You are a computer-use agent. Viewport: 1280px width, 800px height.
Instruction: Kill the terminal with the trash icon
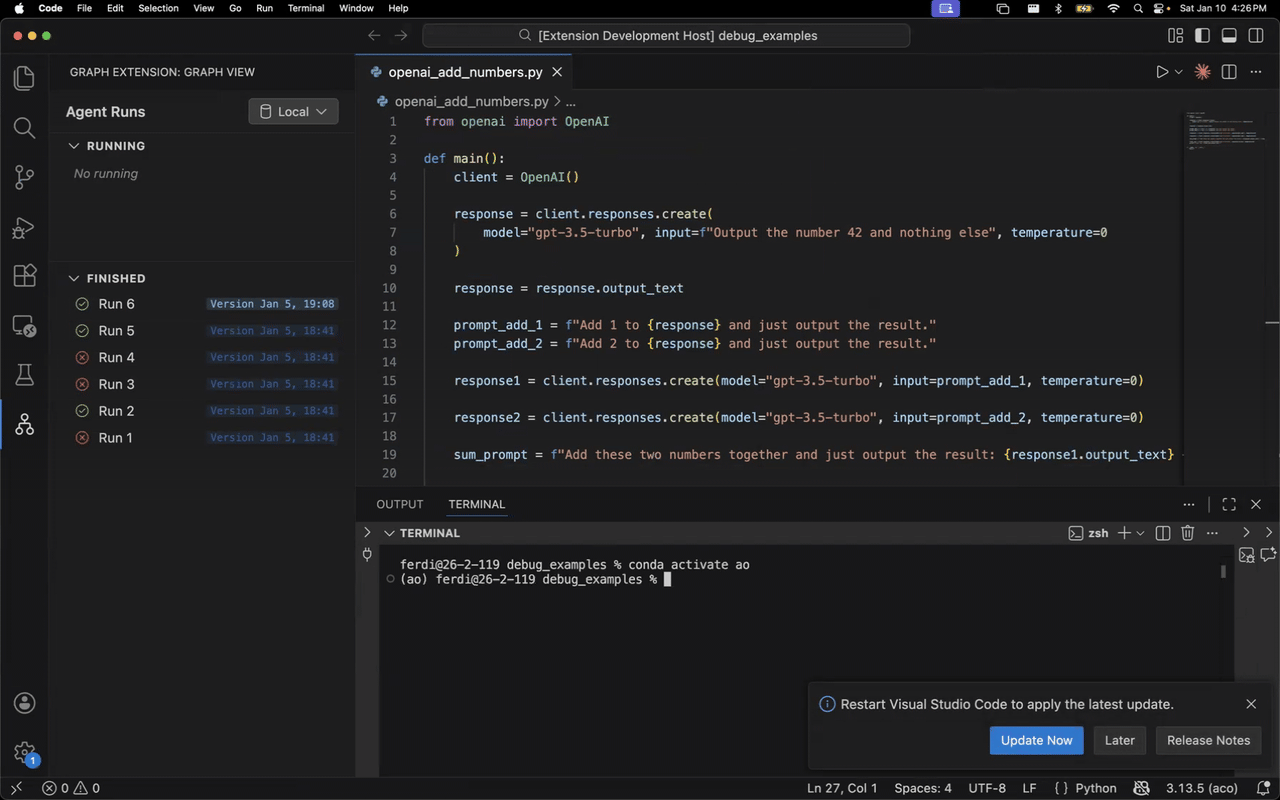click(1187, 533)
